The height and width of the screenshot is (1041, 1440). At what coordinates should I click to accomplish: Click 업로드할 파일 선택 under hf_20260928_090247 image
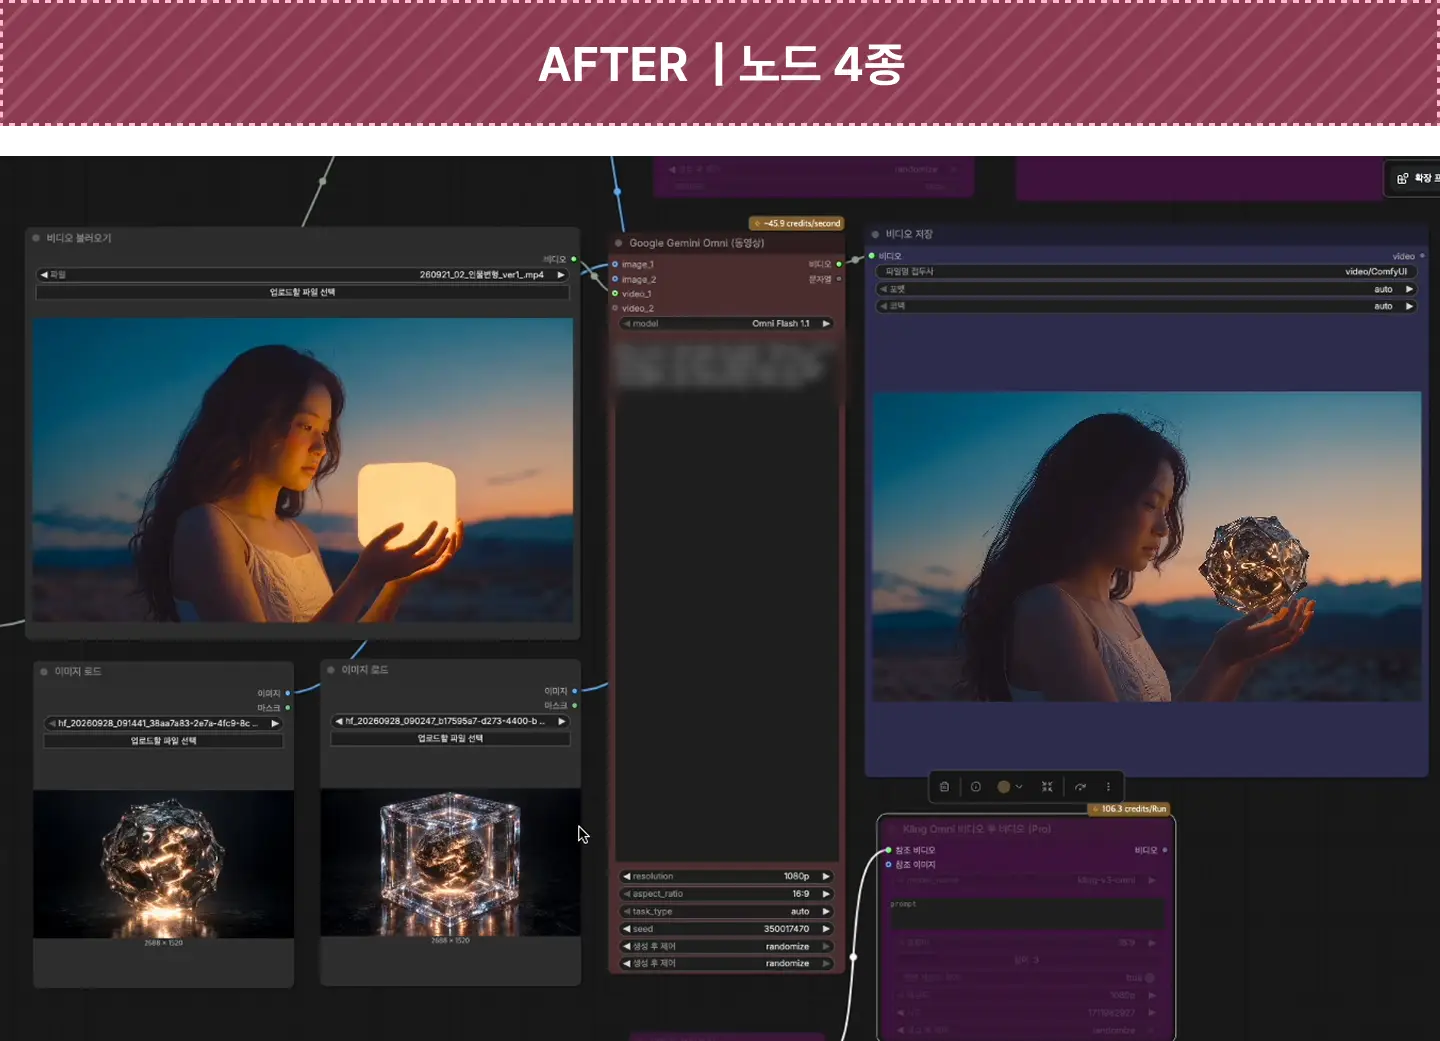[450, 739]
